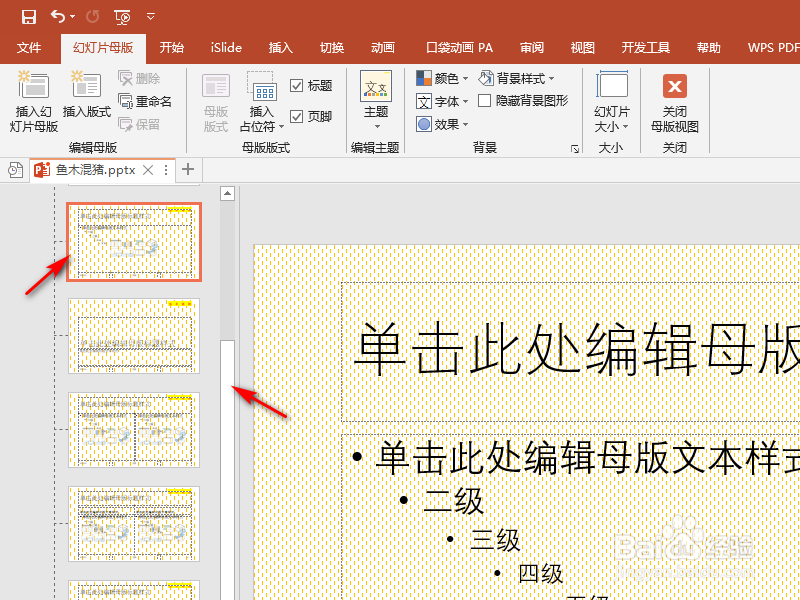The height and width of the screenshot is (600, 800).
Task: Close the 鱼木混猪.pptx document tab
Action: (x=148, y=170)
